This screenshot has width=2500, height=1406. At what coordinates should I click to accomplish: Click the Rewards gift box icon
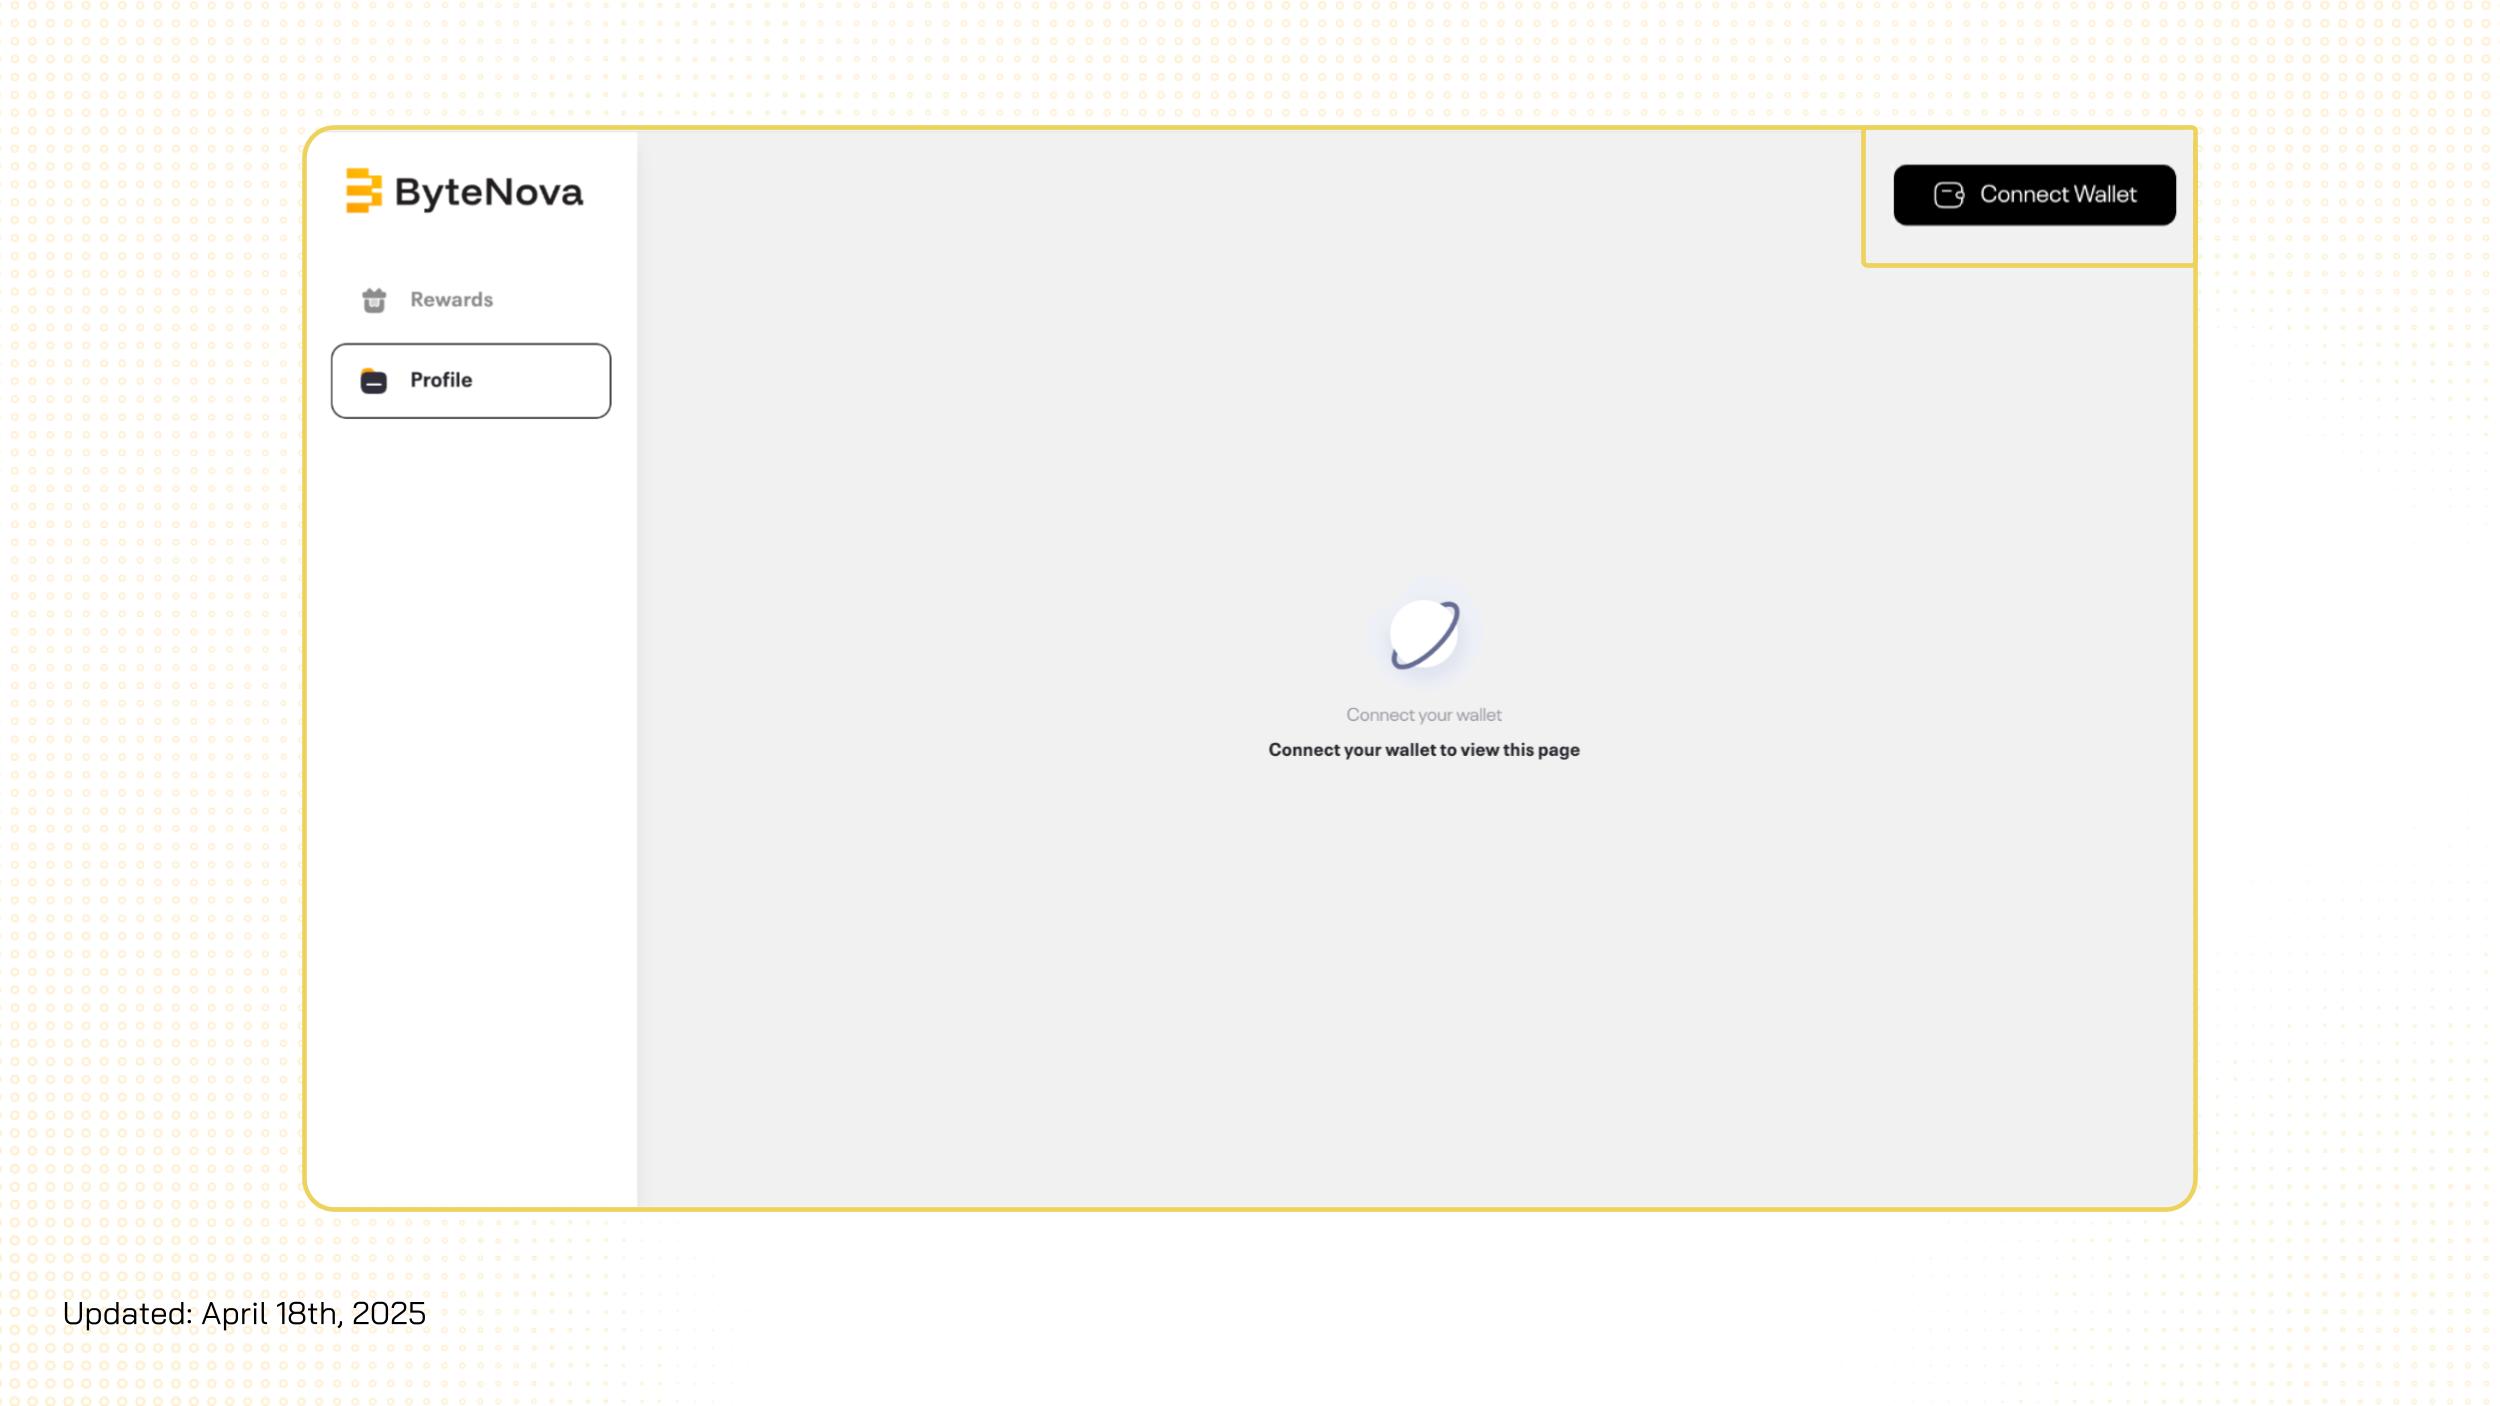tap(374, 300)
